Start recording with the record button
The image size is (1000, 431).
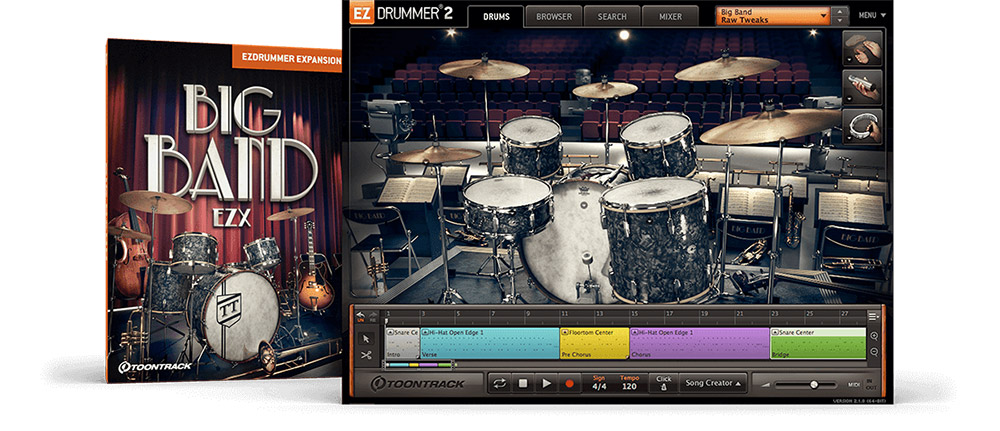point(569,383)
